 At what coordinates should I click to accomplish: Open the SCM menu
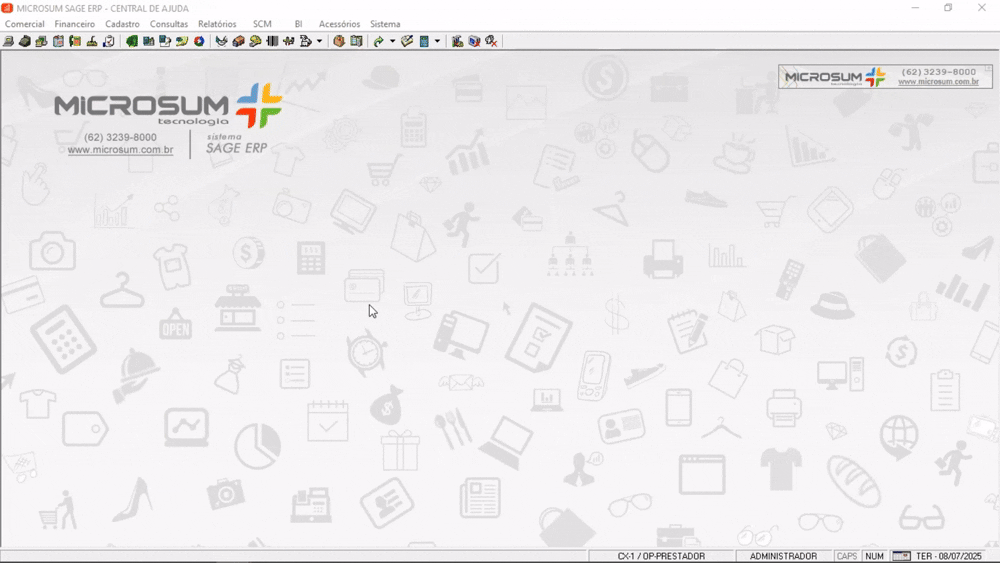pyautogui.click(x=262, y=24)
